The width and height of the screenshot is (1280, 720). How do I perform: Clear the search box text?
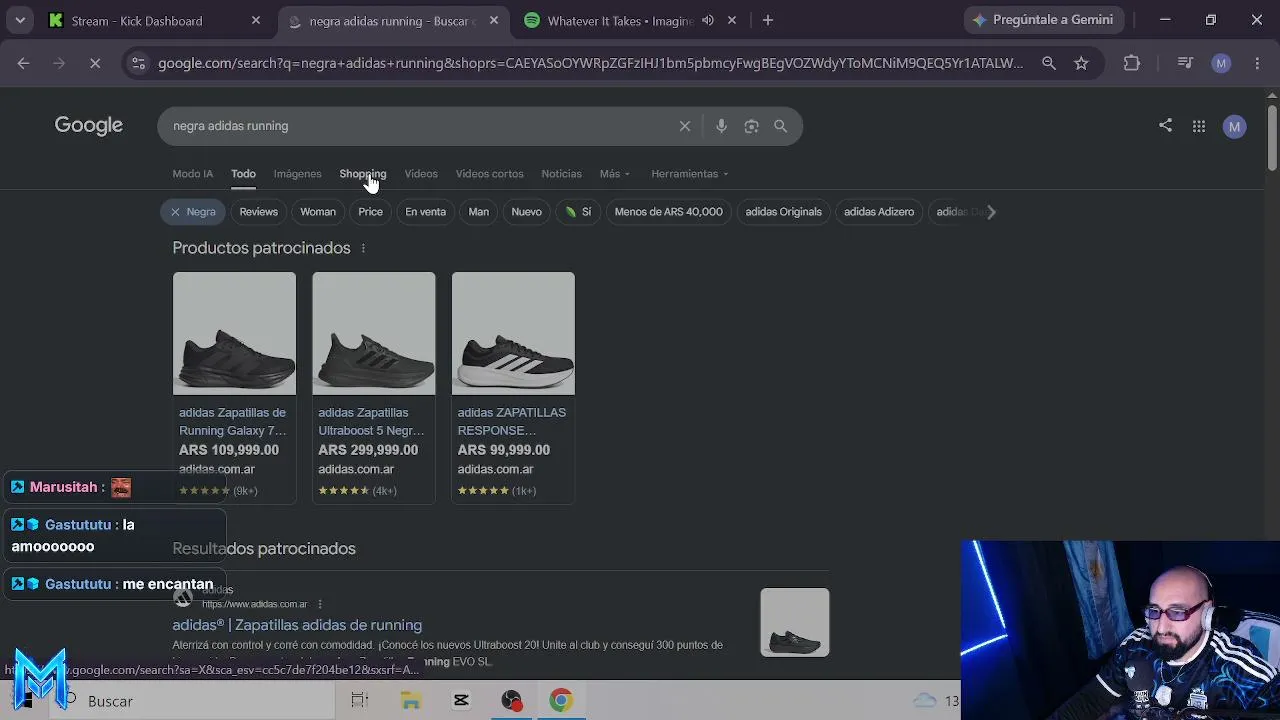685,126
